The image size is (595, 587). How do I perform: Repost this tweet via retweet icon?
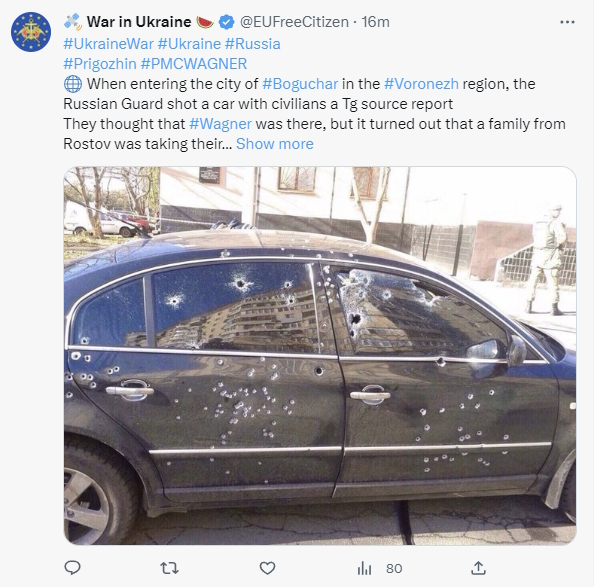click(169, 568)
